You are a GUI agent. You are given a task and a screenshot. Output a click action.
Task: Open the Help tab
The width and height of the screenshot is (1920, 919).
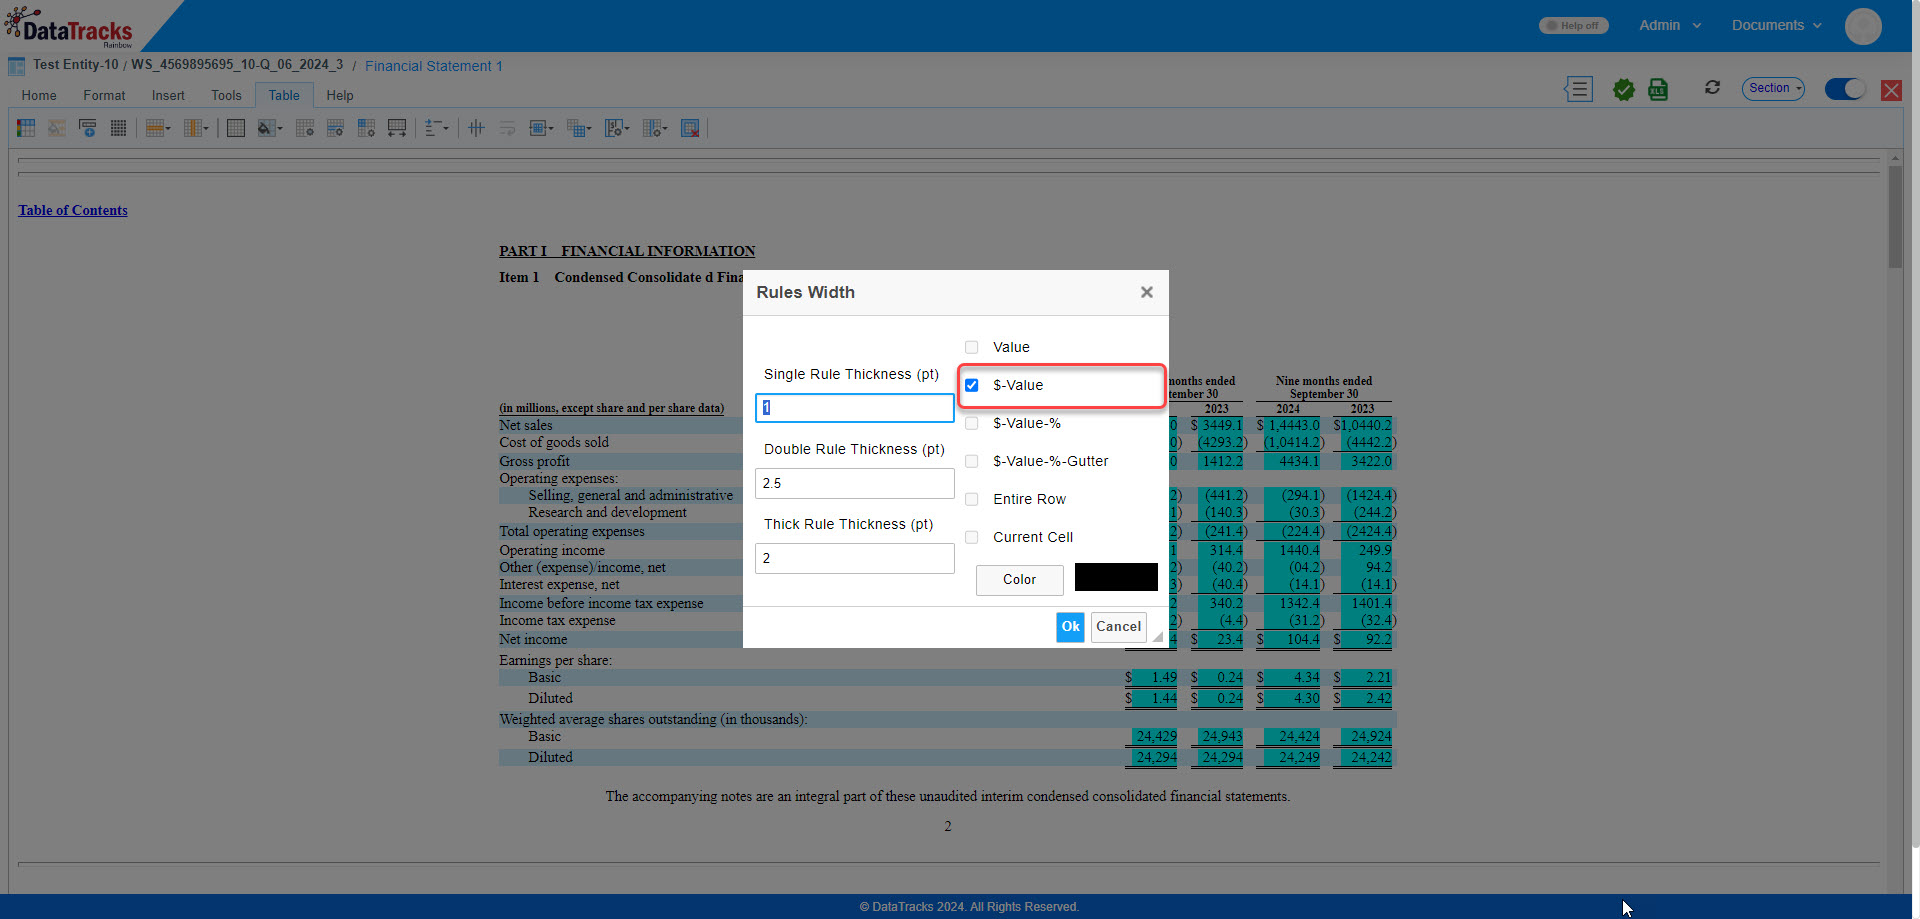tap(340, 96)
